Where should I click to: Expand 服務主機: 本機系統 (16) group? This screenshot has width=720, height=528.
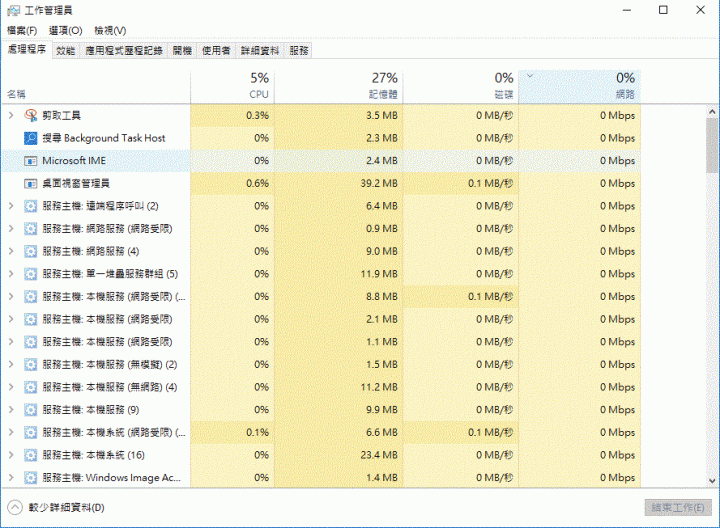tap(11, 455)
